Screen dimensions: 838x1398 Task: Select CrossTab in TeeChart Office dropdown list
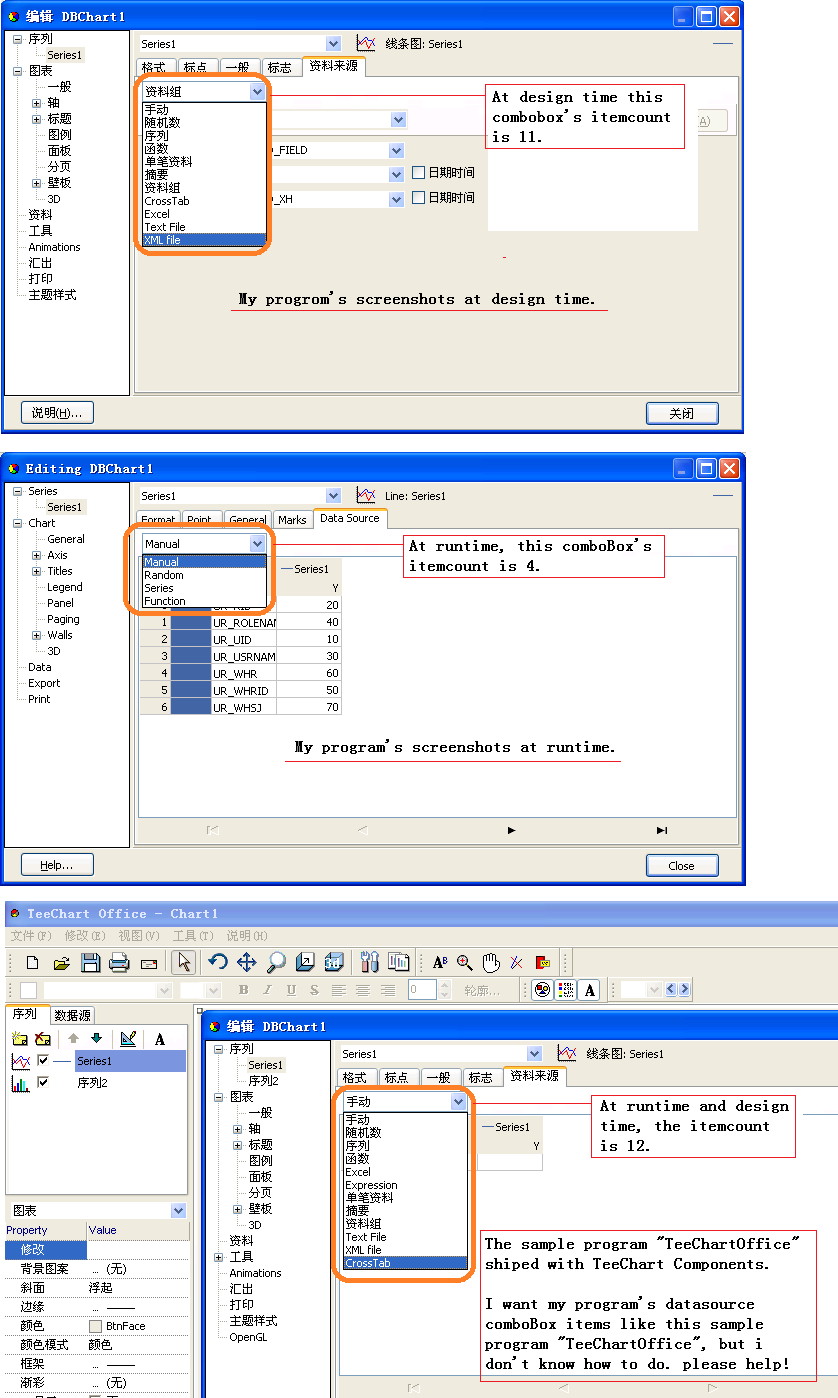(405, 1263)
